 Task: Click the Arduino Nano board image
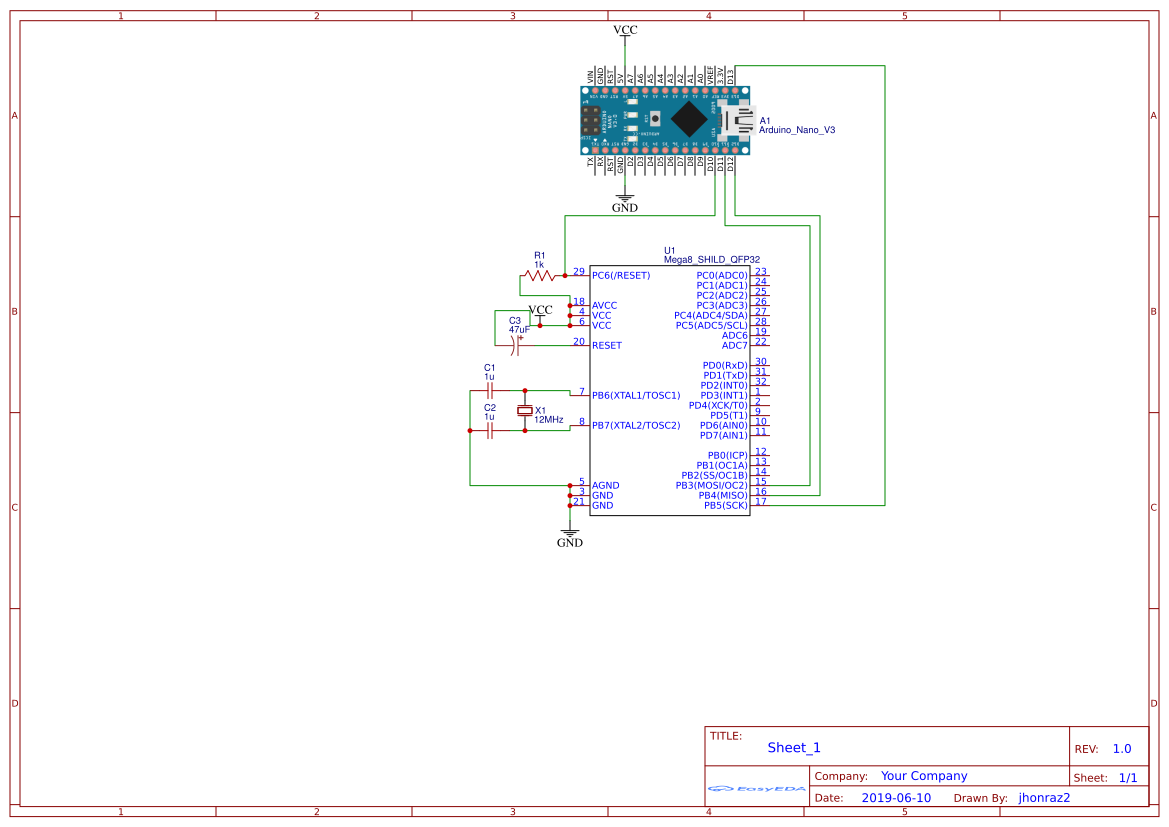coord(665,120)
